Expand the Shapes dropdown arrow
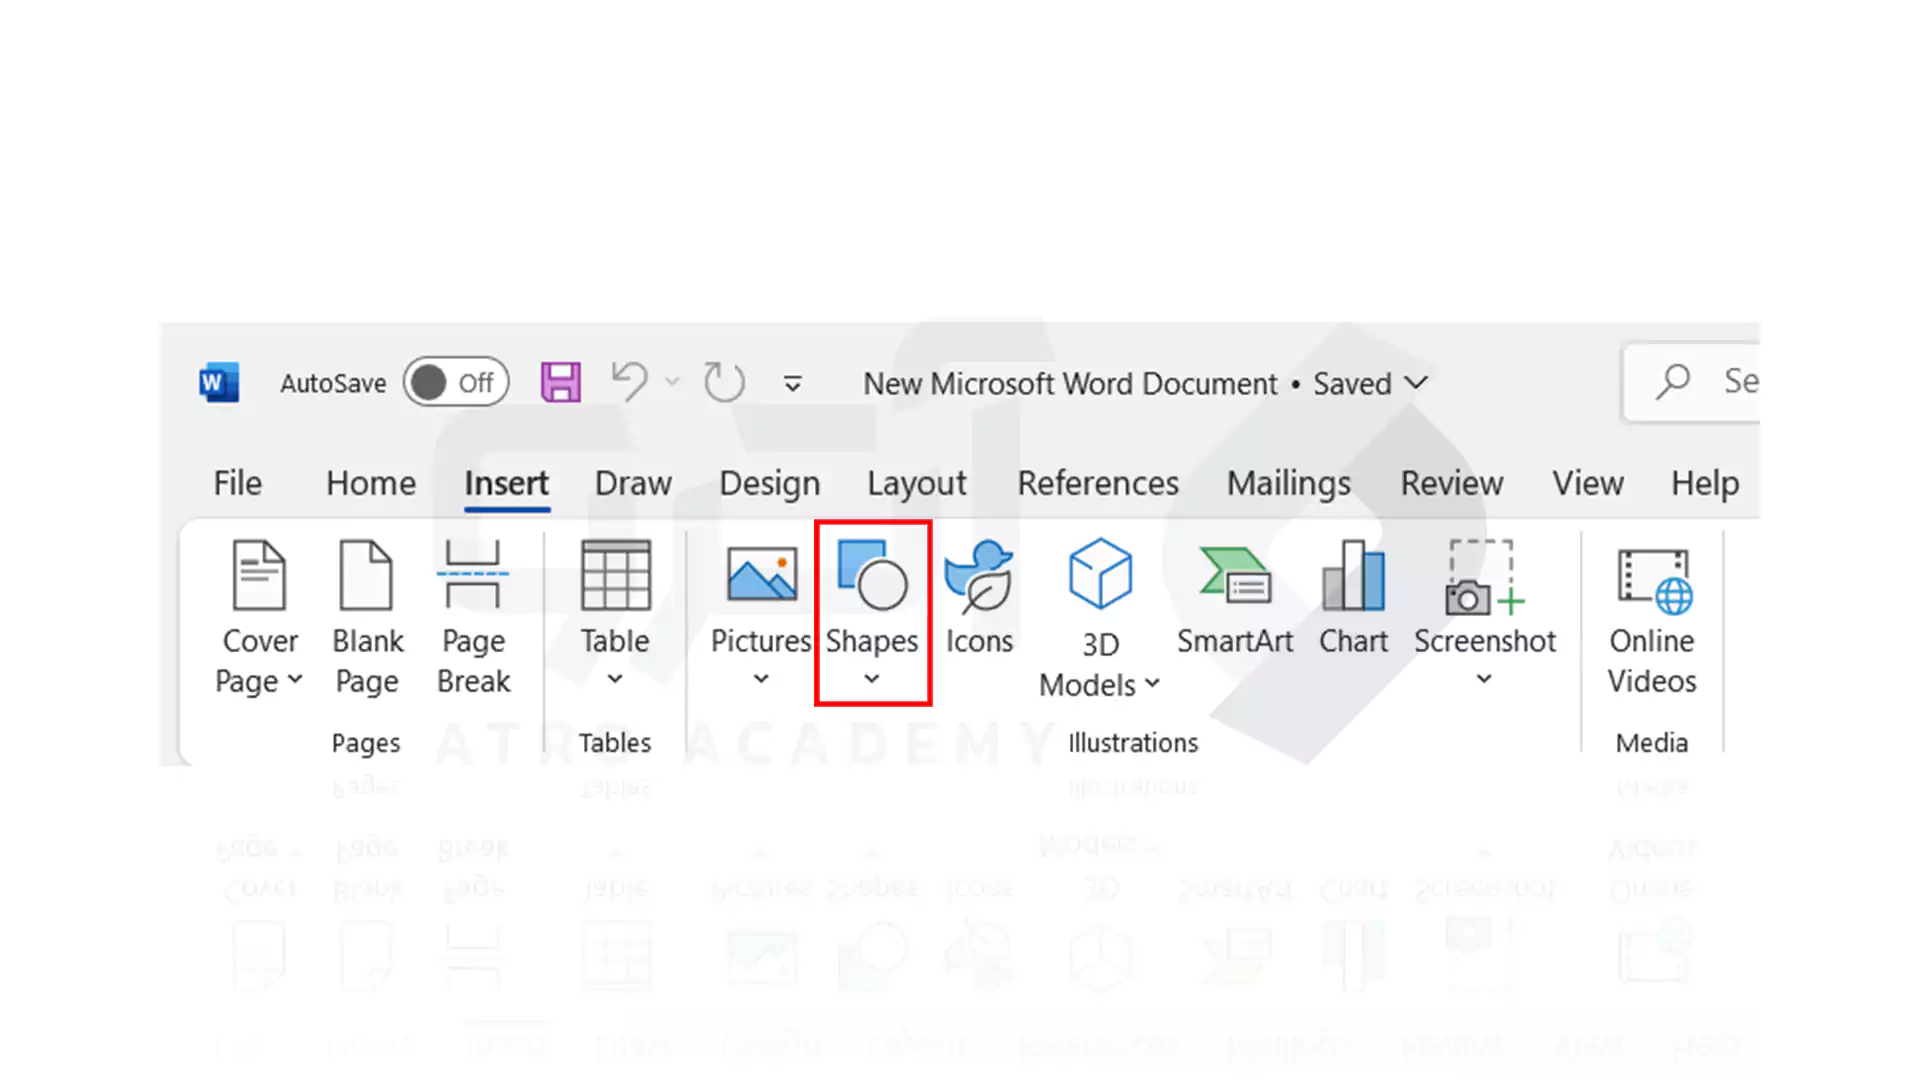This screenshot has width=1920, height=1080. click(872, 679)
